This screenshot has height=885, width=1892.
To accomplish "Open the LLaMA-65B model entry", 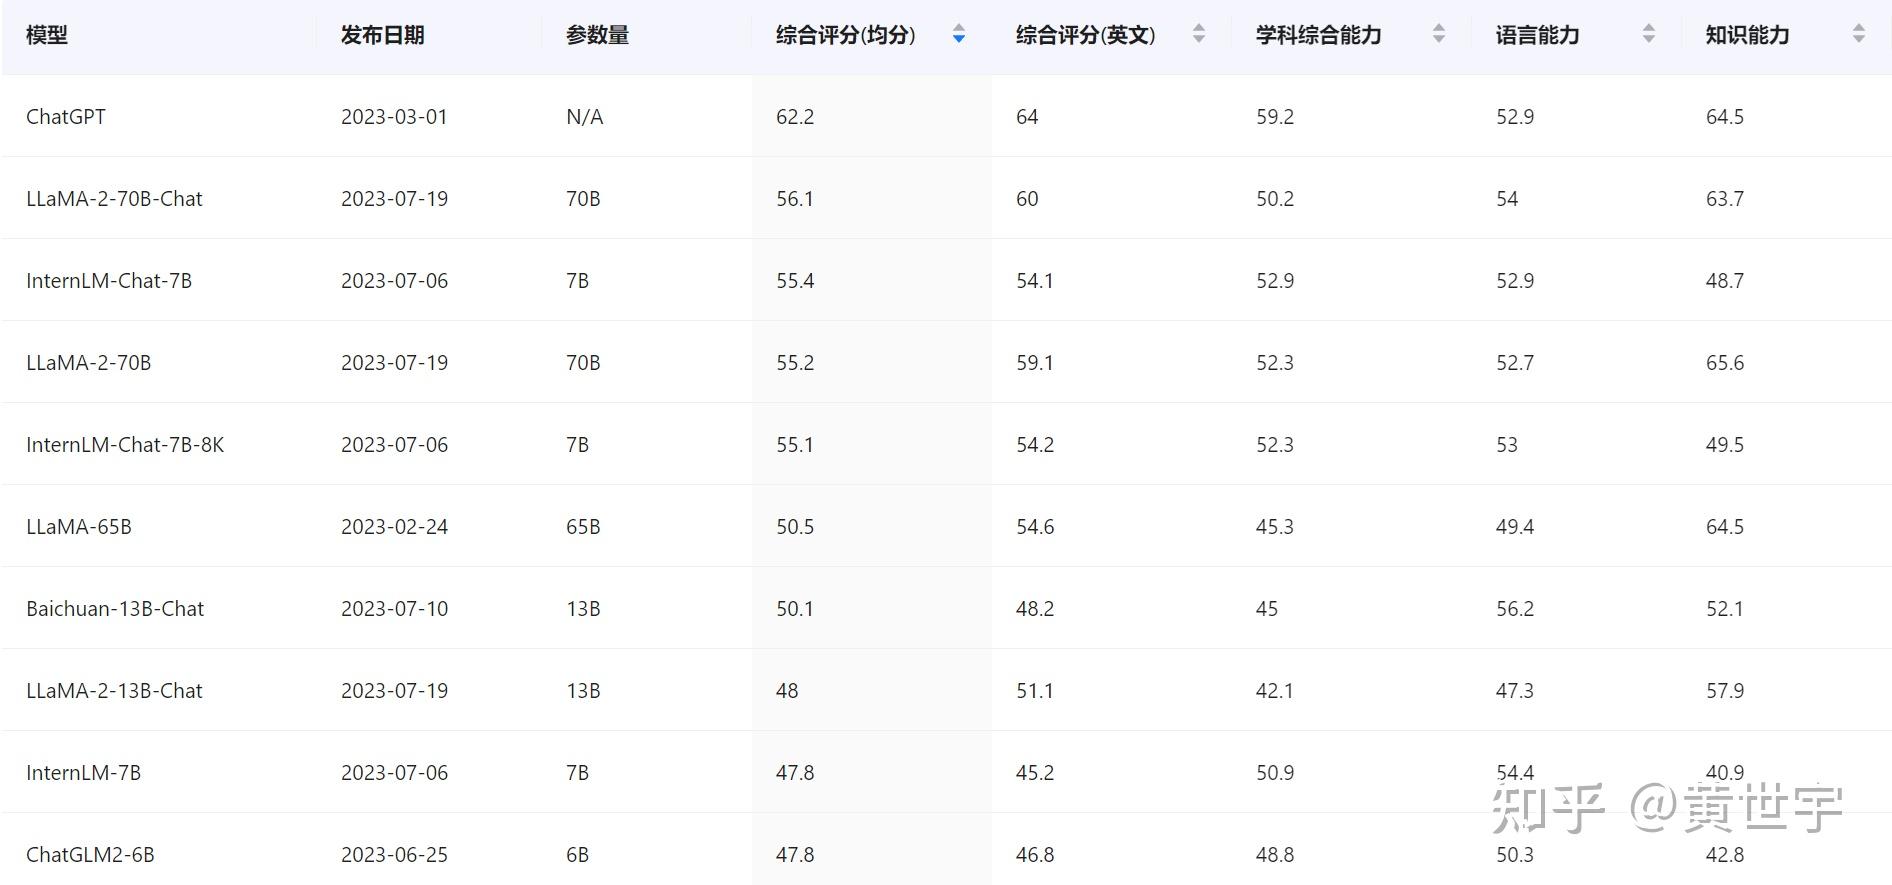I will pos(79,527).
